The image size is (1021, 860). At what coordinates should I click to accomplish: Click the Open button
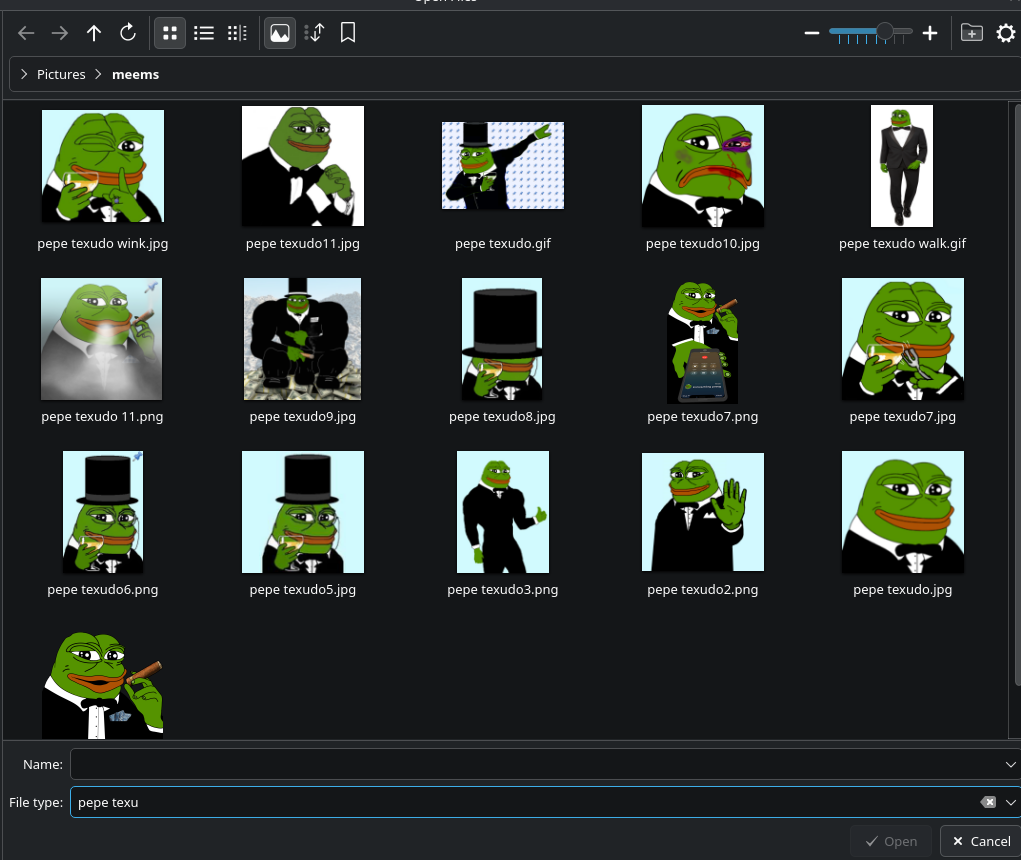[891, 841]
